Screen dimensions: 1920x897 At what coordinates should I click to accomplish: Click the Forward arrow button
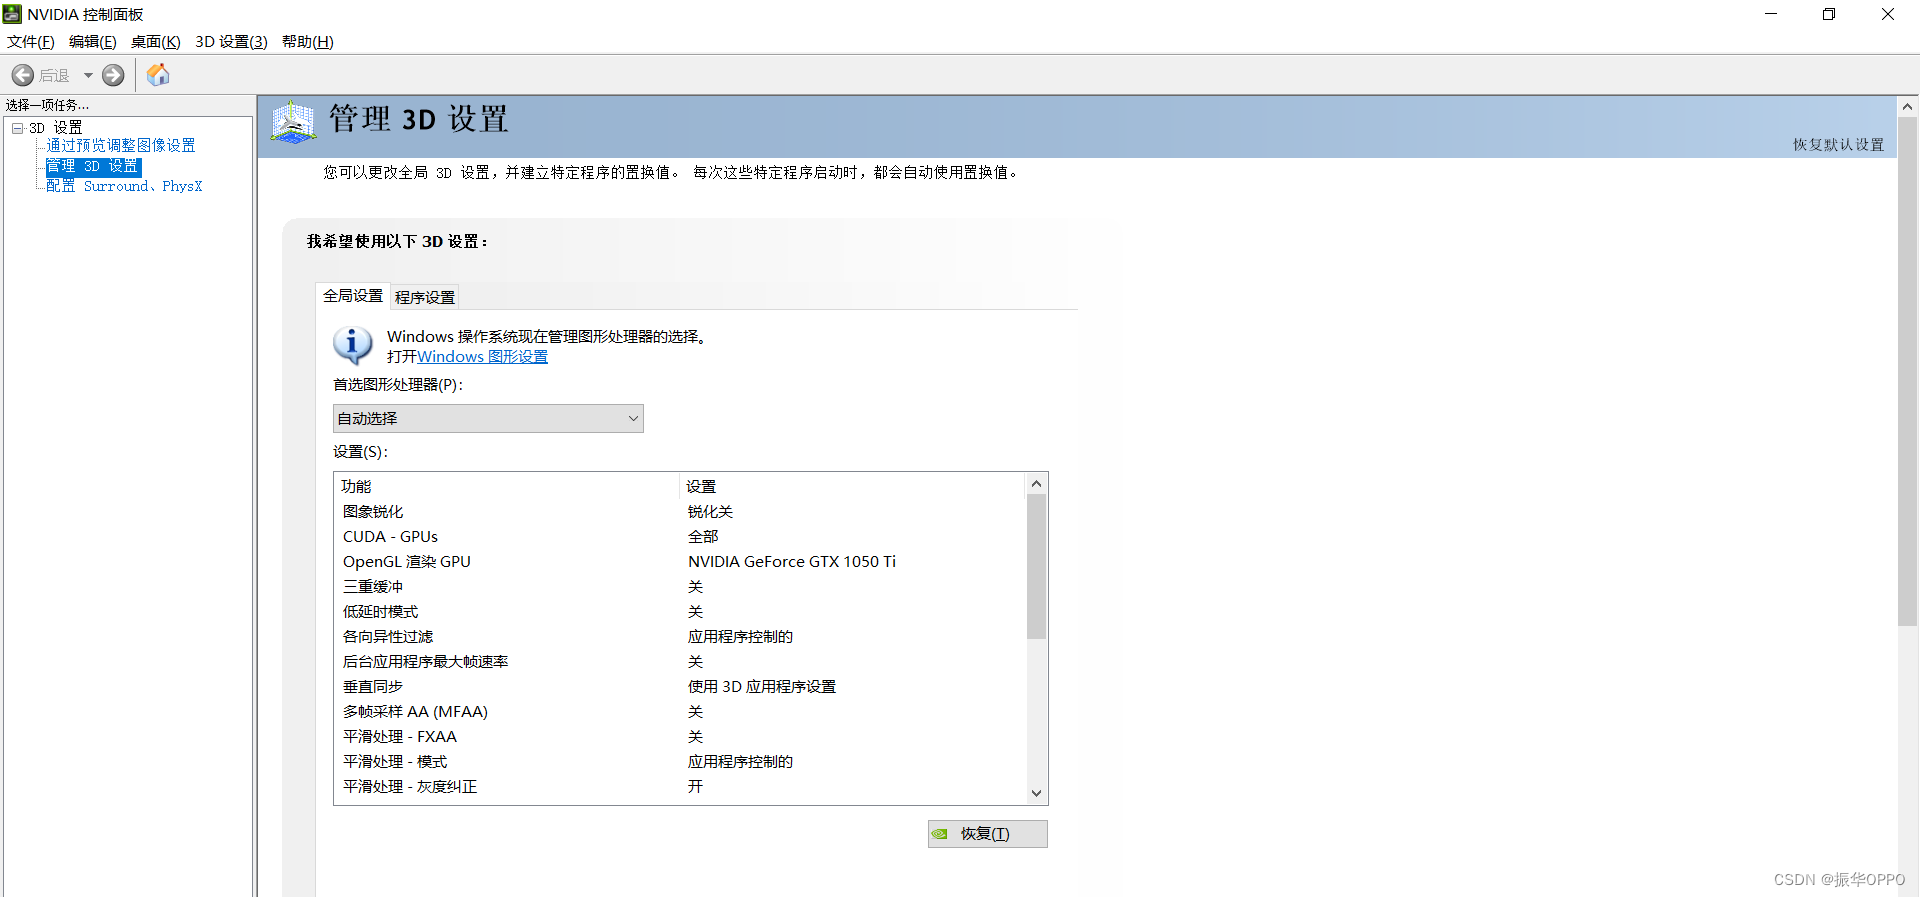click(113, 75)
